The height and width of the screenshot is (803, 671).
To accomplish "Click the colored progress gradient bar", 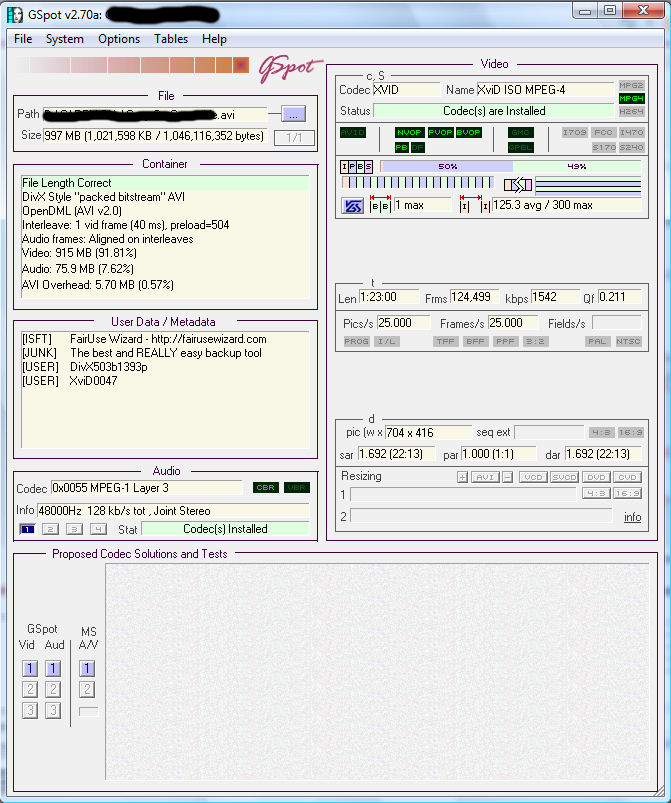I will 133,65.
